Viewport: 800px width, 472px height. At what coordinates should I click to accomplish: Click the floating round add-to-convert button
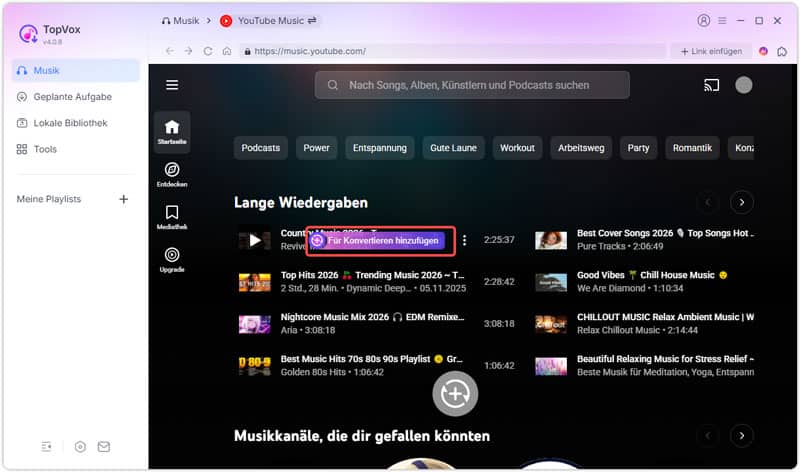455,393
